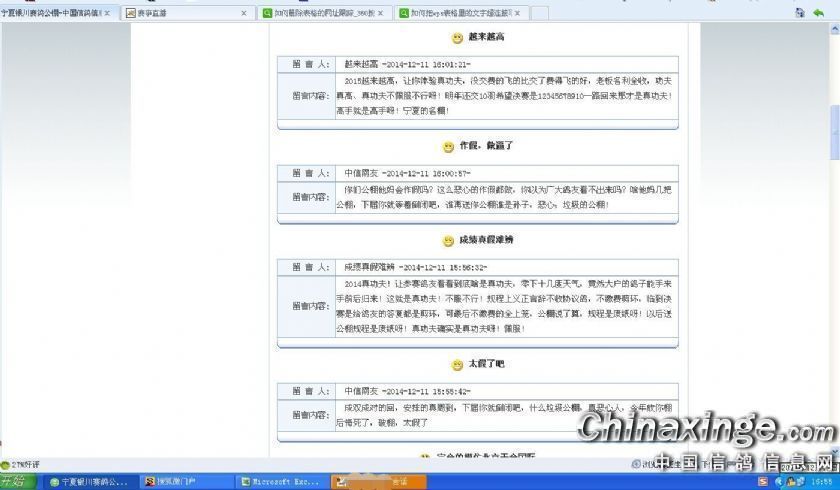Click the smiley icon beside 太假了吧 heading
840x490 pixels.
coord(457,365)
